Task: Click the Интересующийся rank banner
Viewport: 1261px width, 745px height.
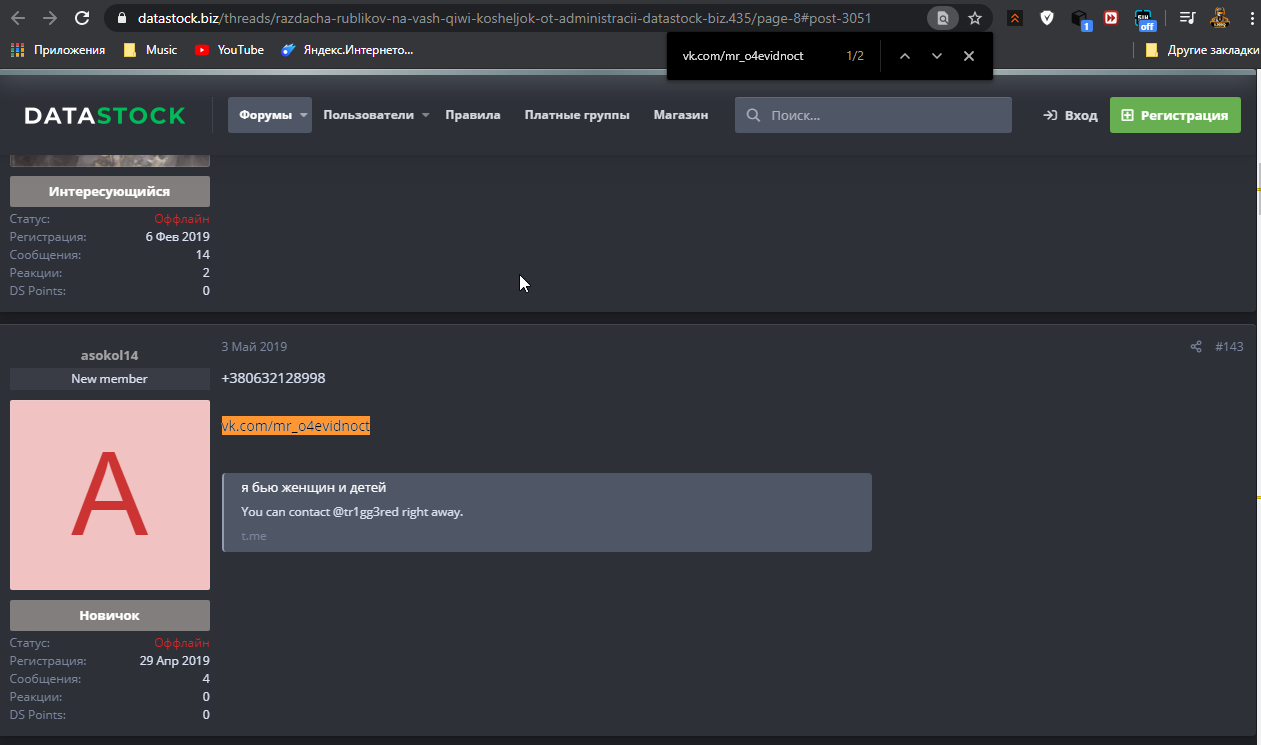Action: [110, 191]
